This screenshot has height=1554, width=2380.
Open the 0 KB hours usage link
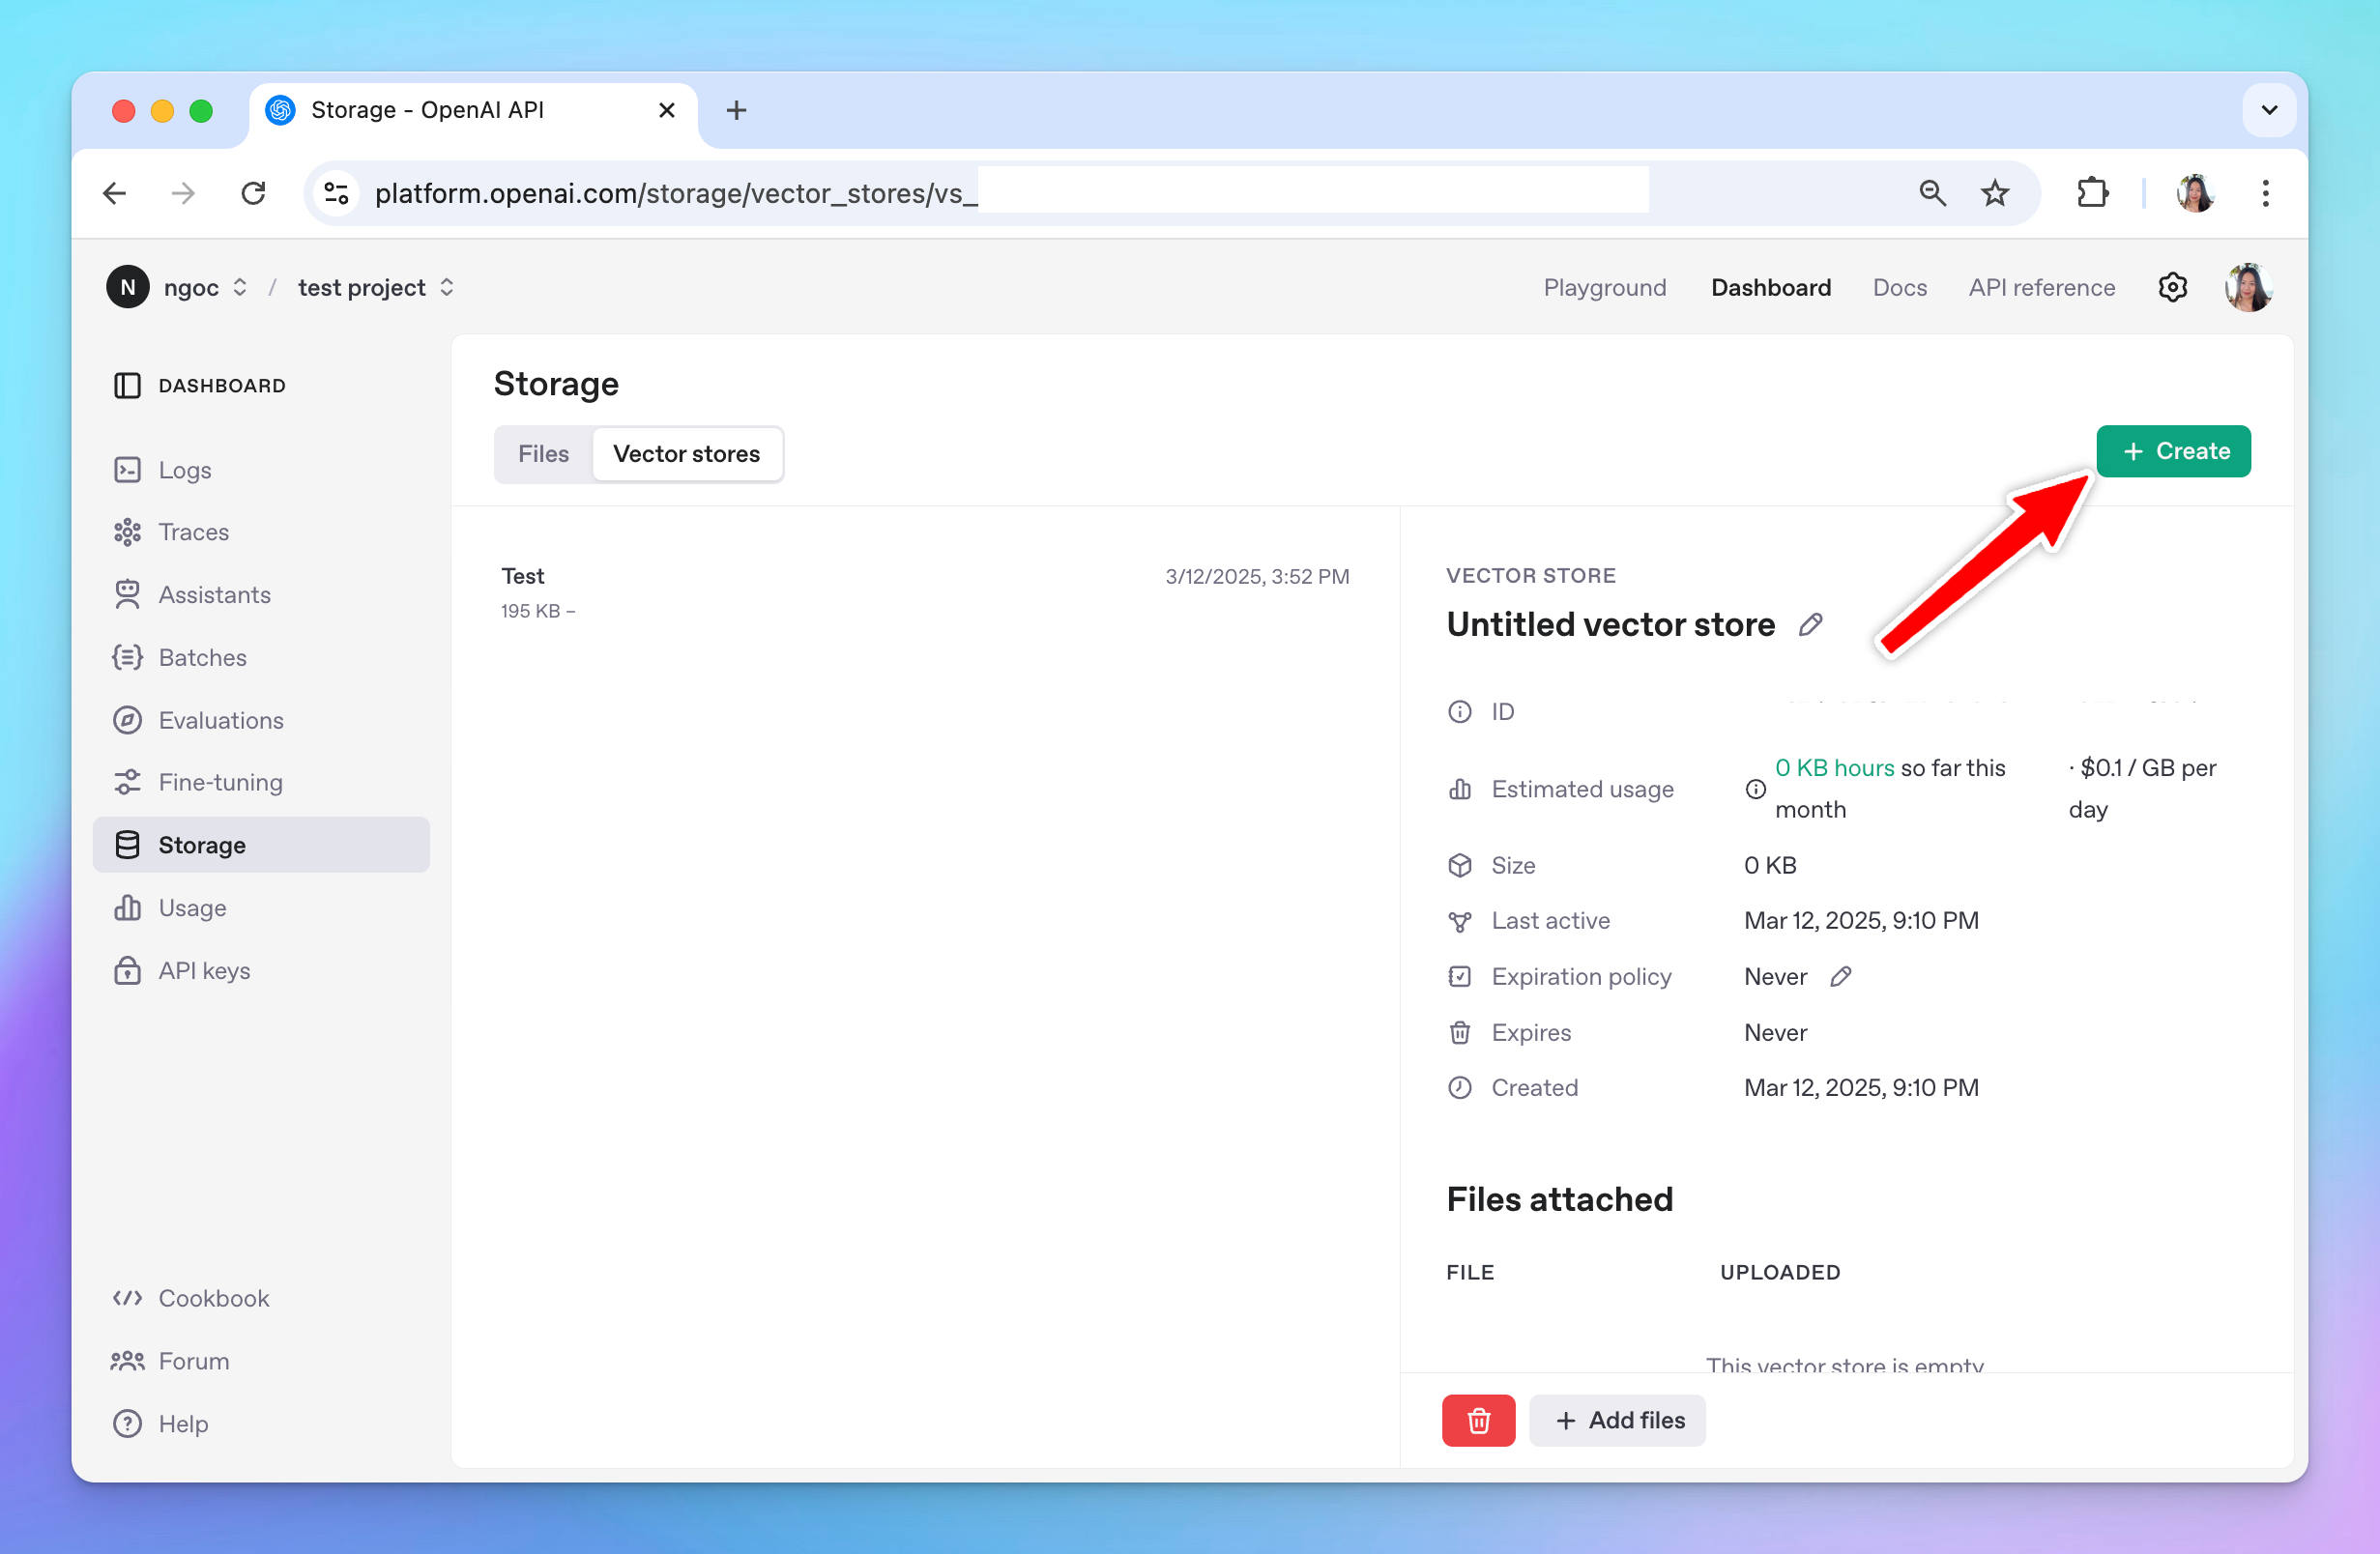[x=1834, y=768]
